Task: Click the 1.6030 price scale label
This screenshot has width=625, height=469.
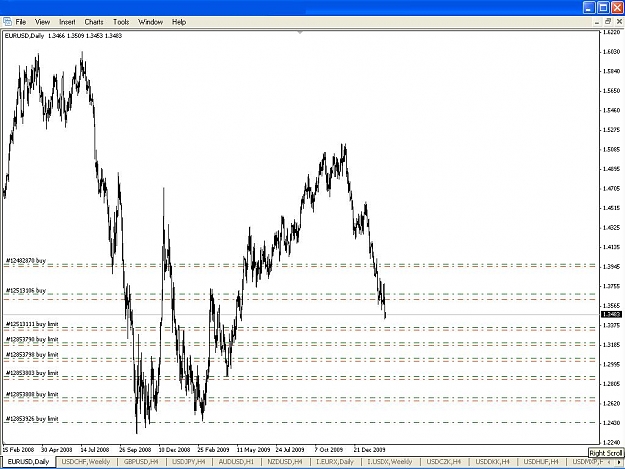Action: pos(612,51)
